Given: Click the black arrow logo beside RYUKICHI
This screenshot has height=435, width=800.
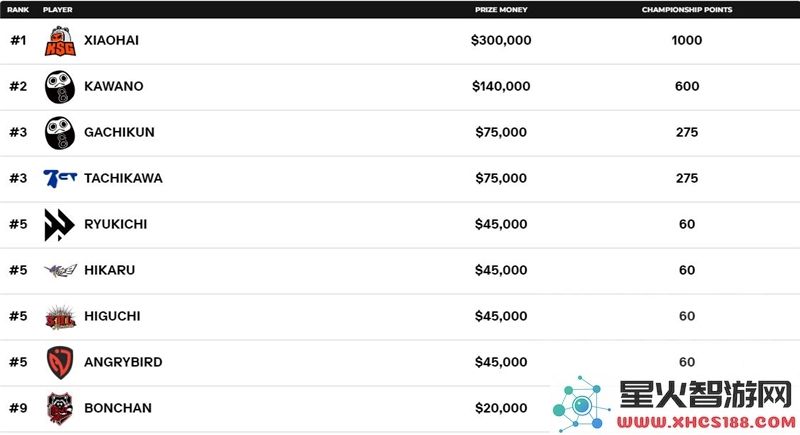Looking at the screenshot, I should point(60,224).
